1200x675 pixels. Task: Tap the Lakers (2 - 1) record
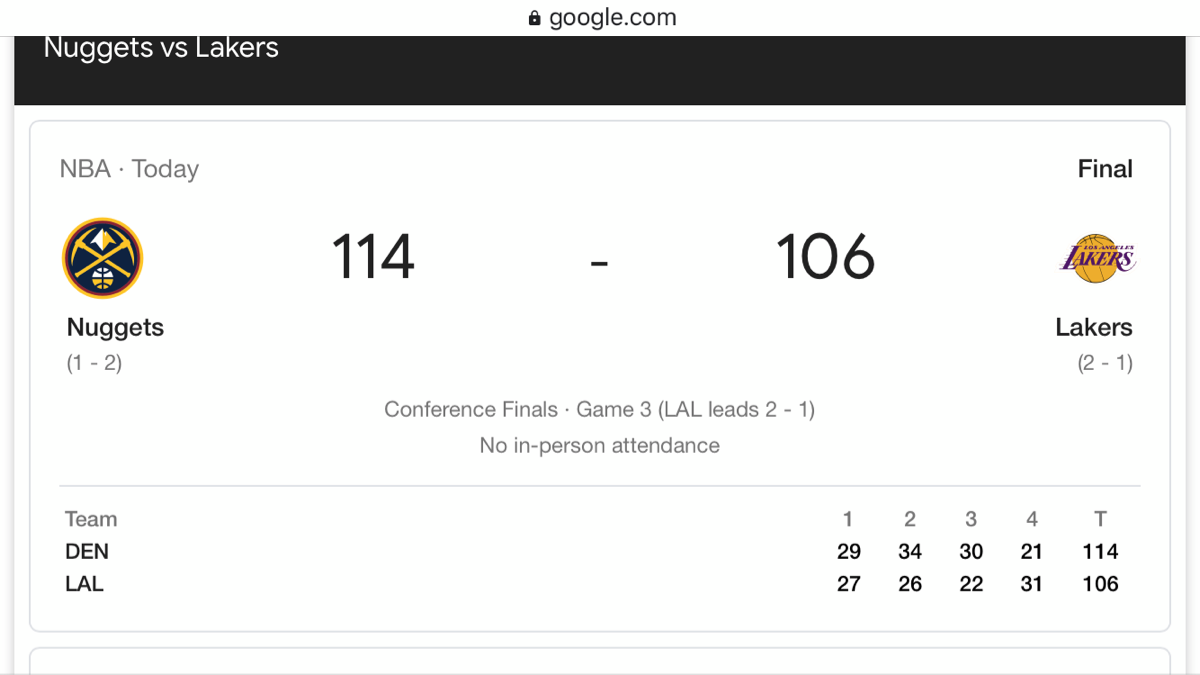click(x=1105, y=363)
